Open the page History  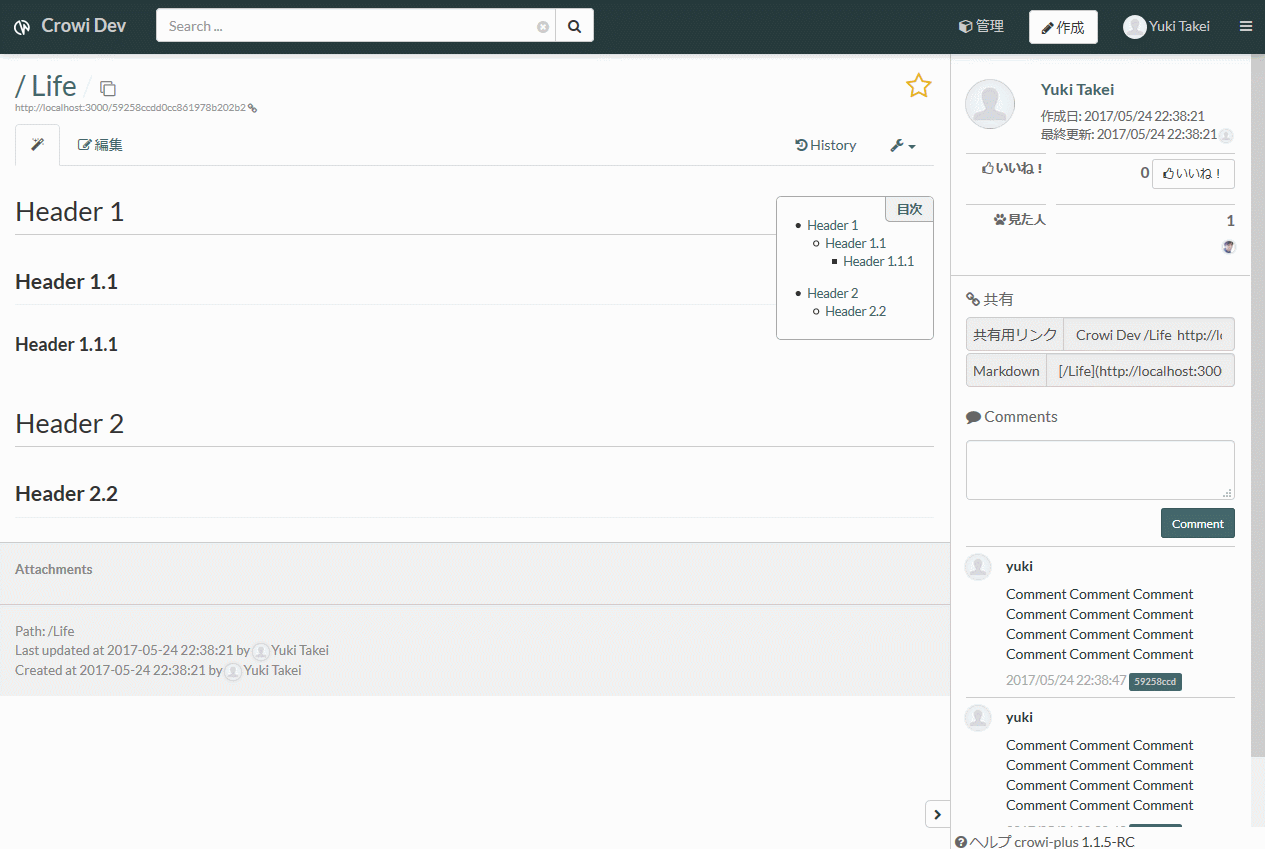tap(826, 145)
